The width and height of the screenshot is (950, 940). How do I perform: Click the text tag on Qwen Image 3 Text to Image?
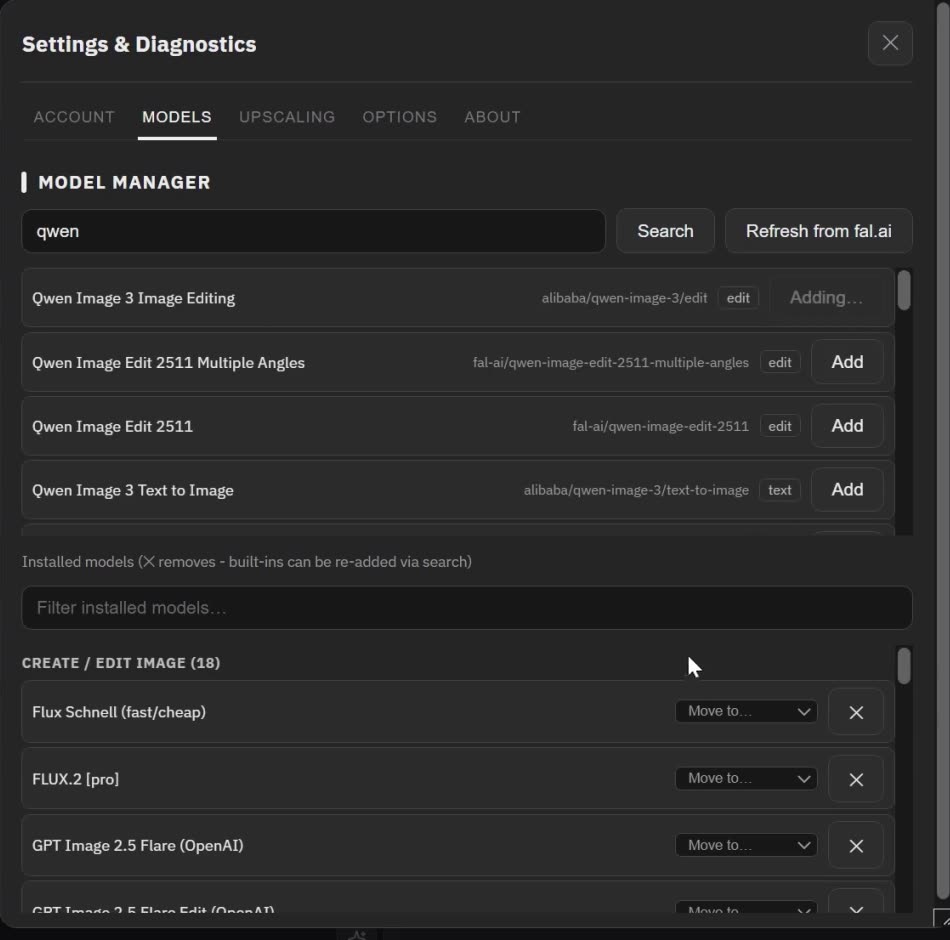click(x=780, y=490)
